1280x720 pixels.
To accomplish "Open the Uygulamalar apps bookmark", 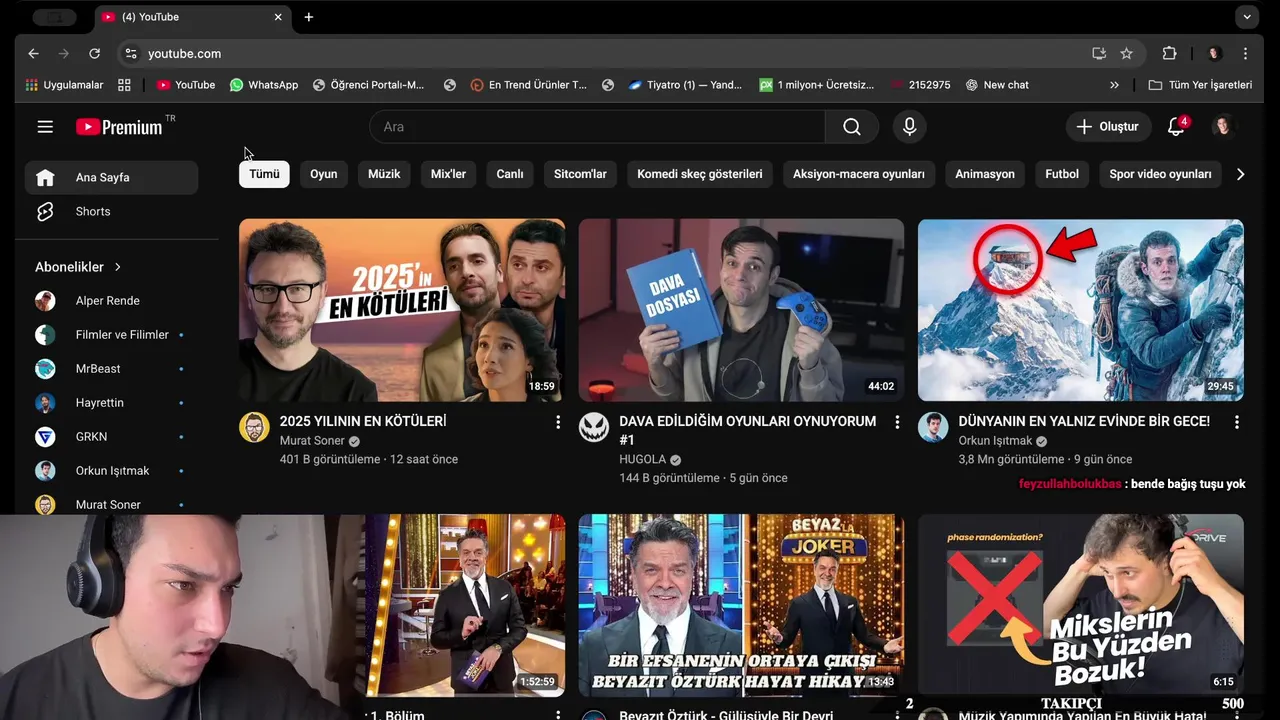I will (x=64, y=85).
